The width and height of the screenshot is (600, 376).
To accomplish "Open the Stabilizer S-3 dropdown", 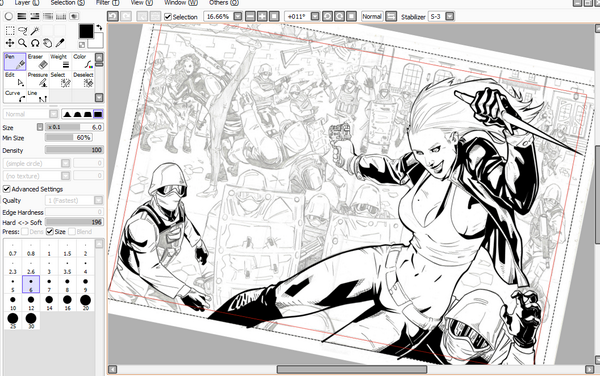I will 450,16.
